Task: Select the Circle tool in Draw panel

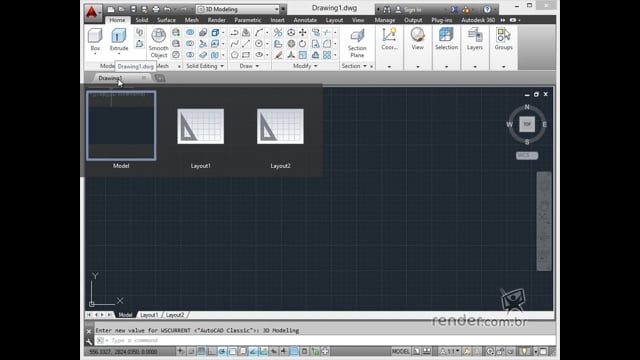Action: pos(259,43)
